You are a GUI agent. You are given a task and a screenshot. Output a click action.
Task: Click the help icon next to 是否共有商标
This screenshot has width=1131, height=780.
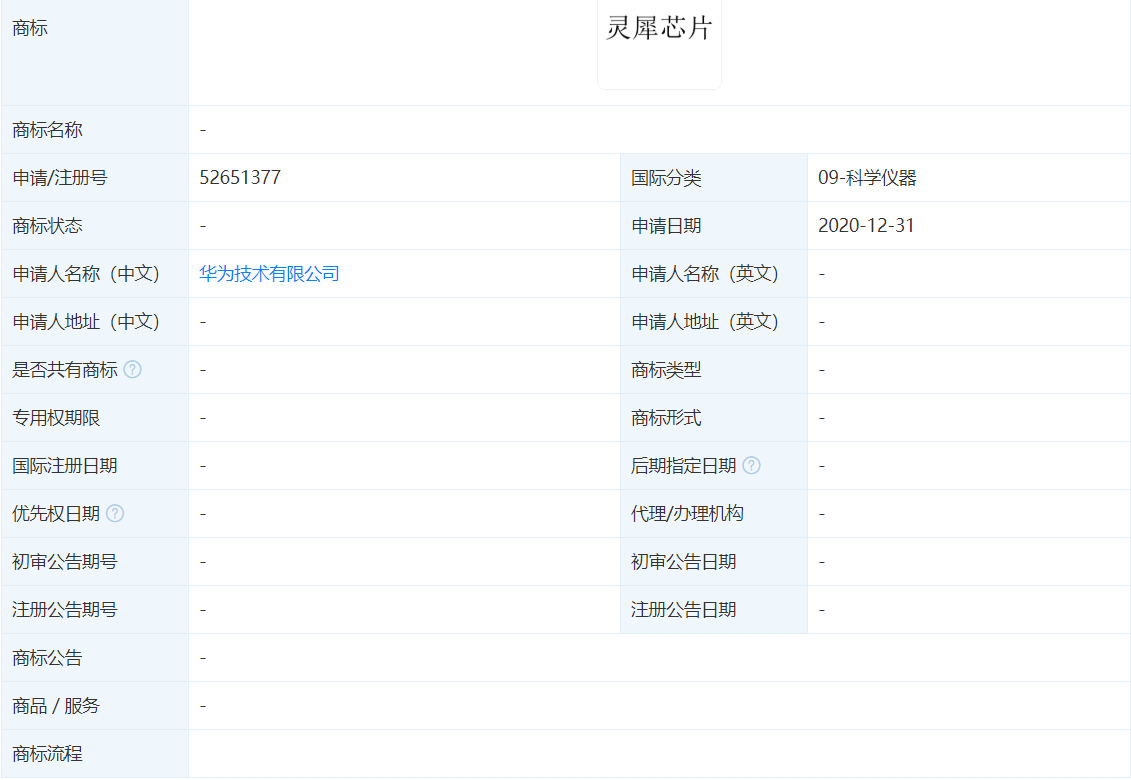133,369
